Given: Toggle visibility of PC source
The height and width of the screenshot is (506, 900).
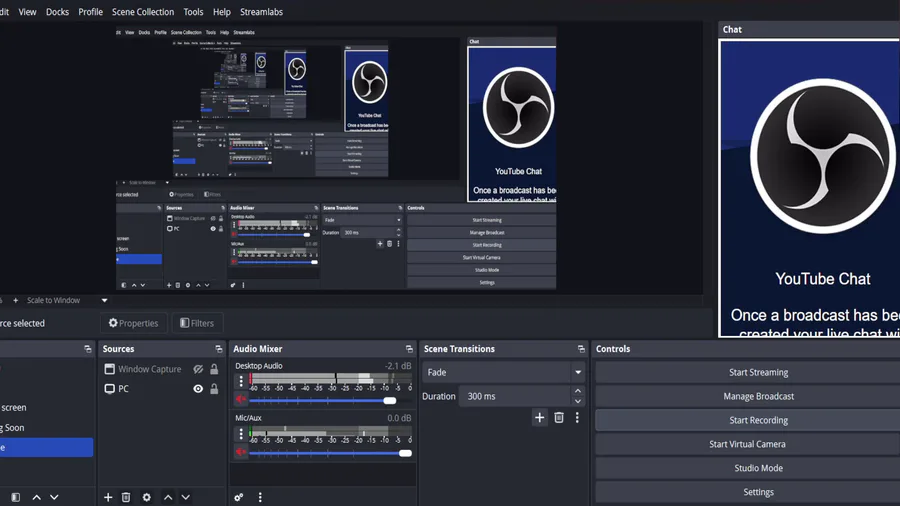Looking at the screenshot, I should [x=198, y=389].
